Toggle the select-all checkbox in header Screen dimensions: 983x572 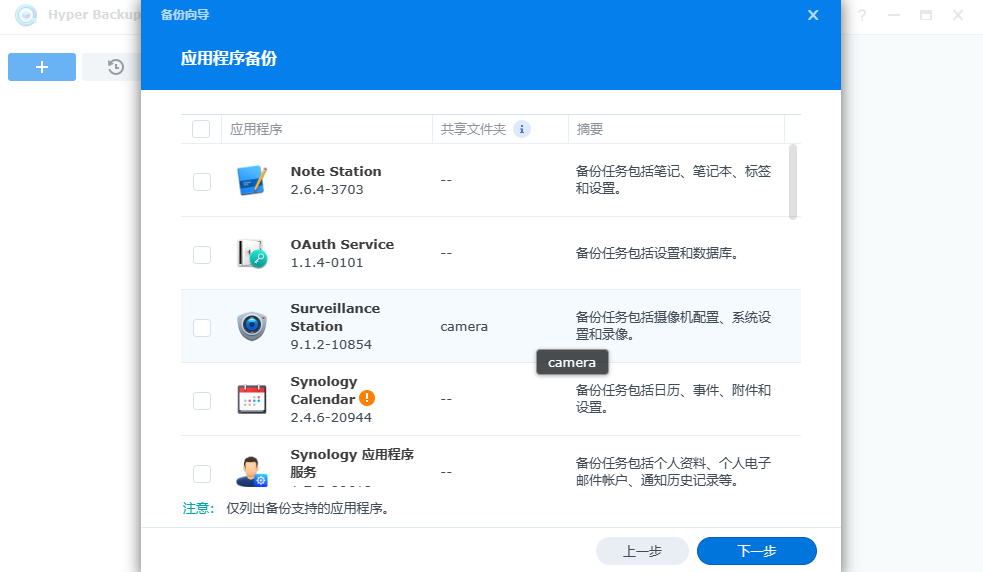point(201,129)
